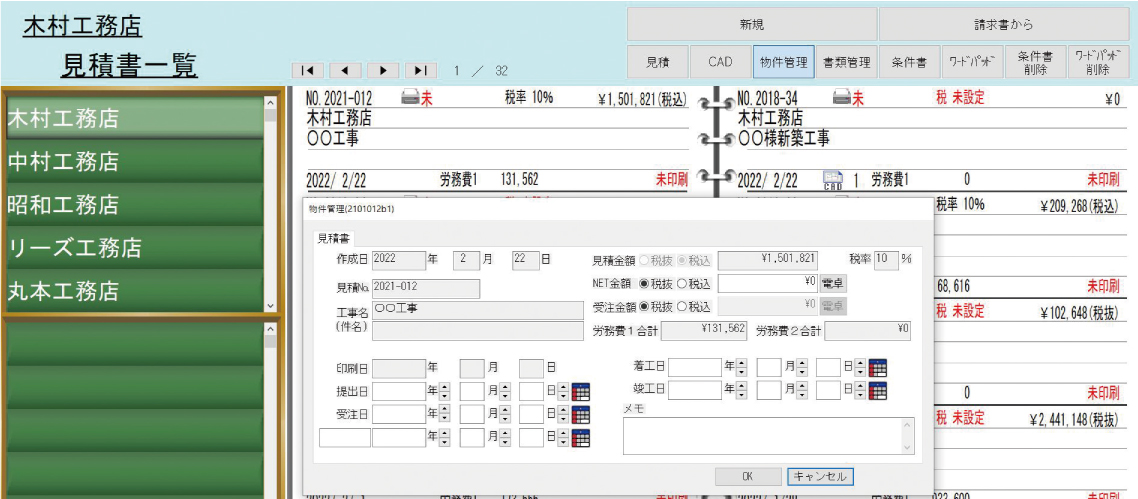Click printer icon on estimate NO.2021-012
This screenshot has height=499, width=1138.
[x=411, y=98]
